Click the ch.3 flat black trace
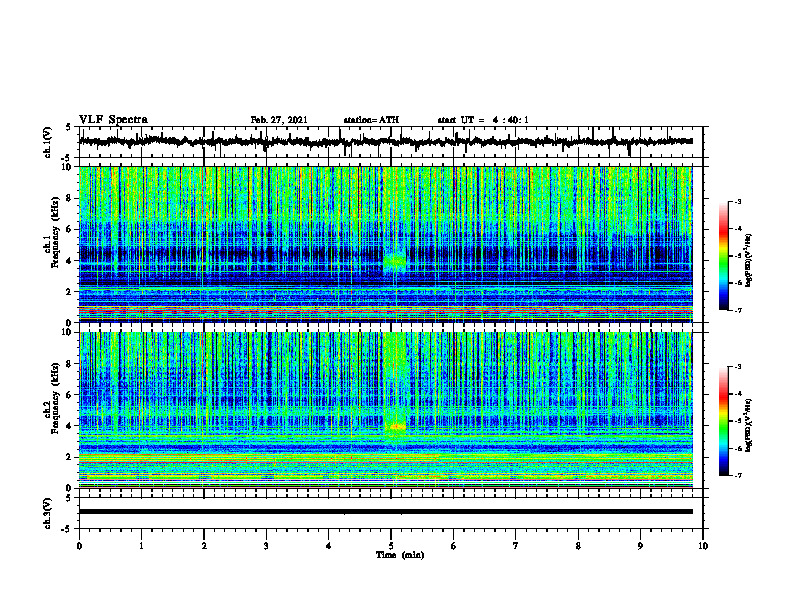Screen dimensions: 792x612 pos(385,512)
